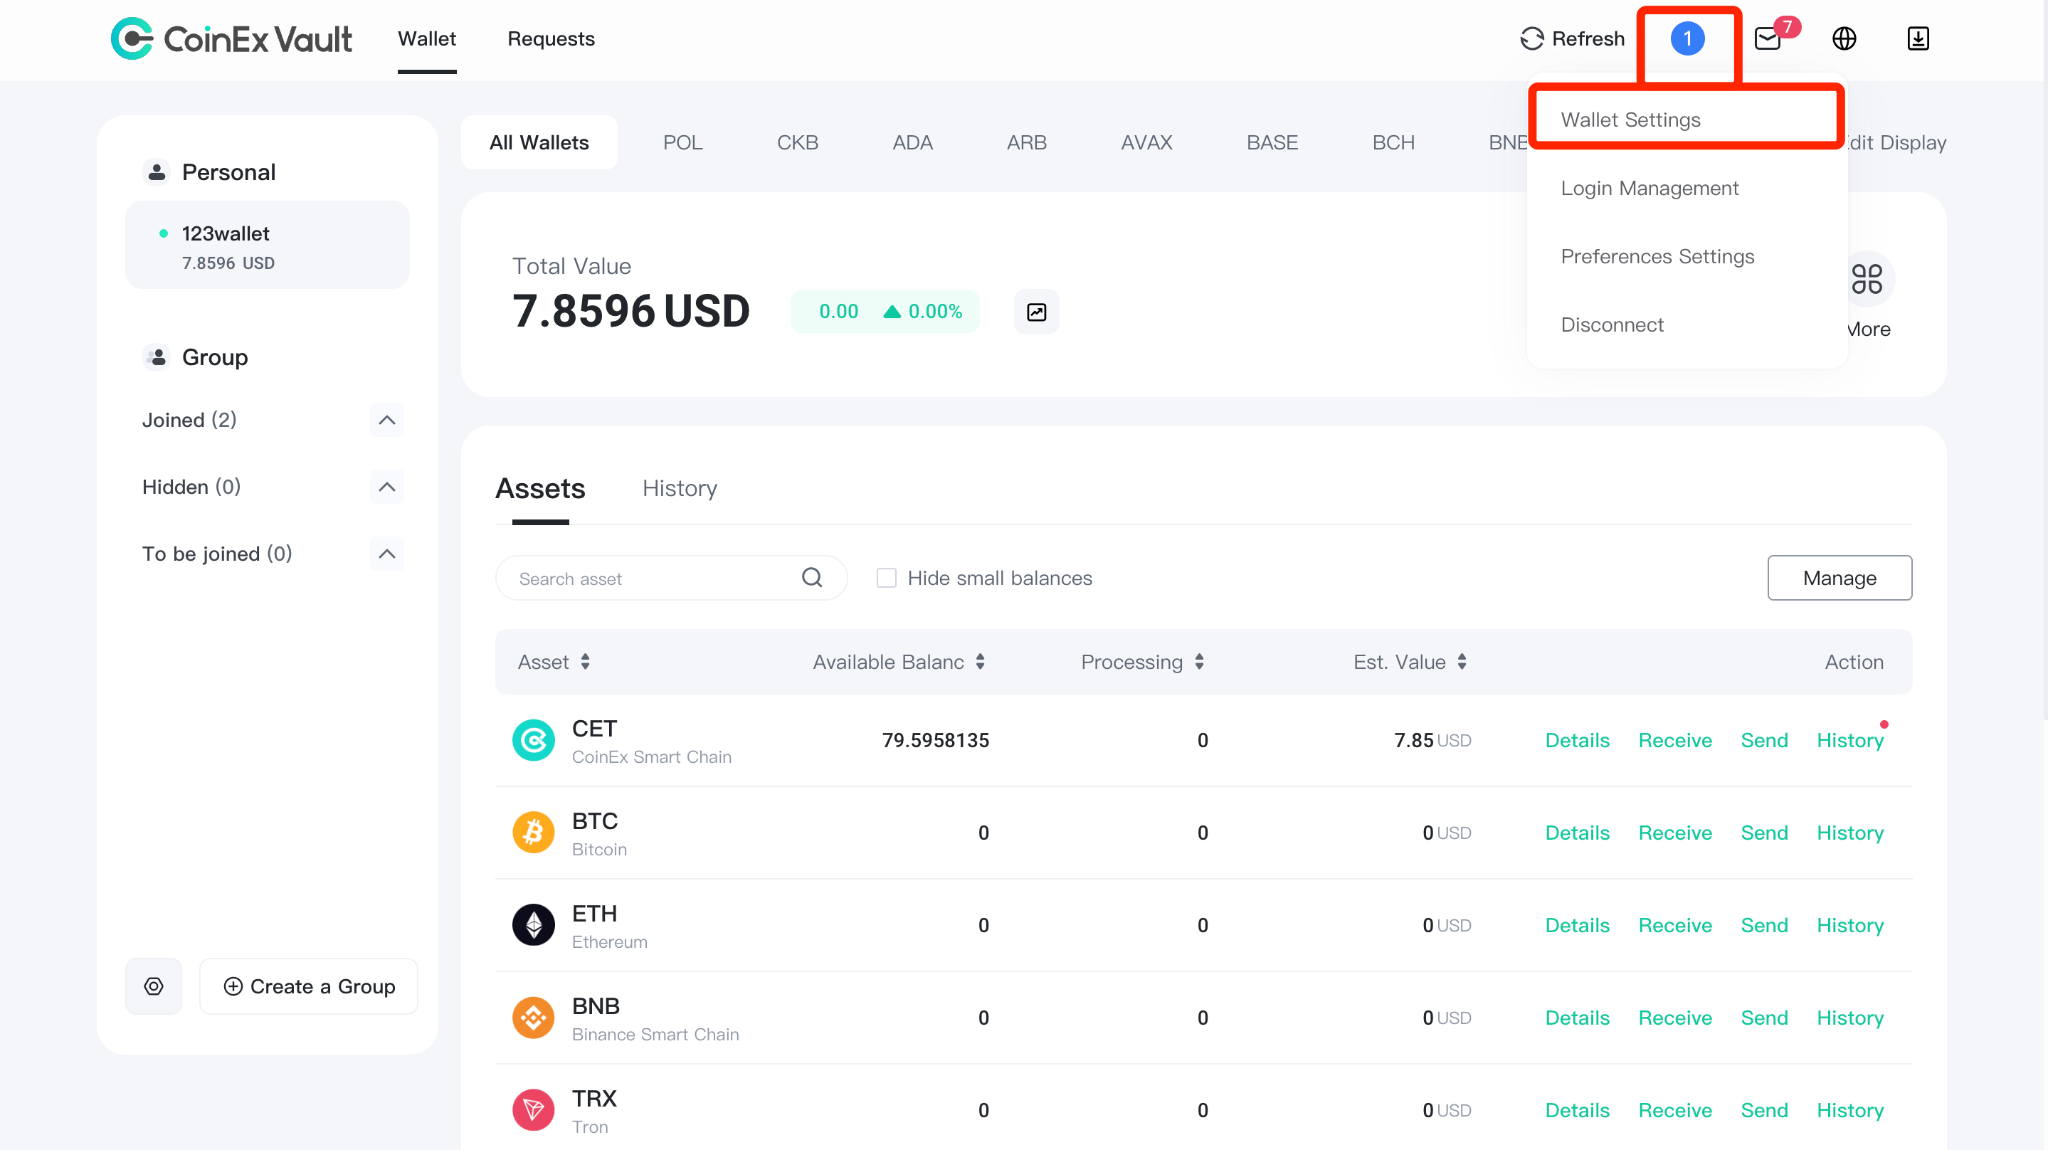This screenshot has width=2048, height=1150.
Task: Click the search magnifier icon
Action: [812, 578]
